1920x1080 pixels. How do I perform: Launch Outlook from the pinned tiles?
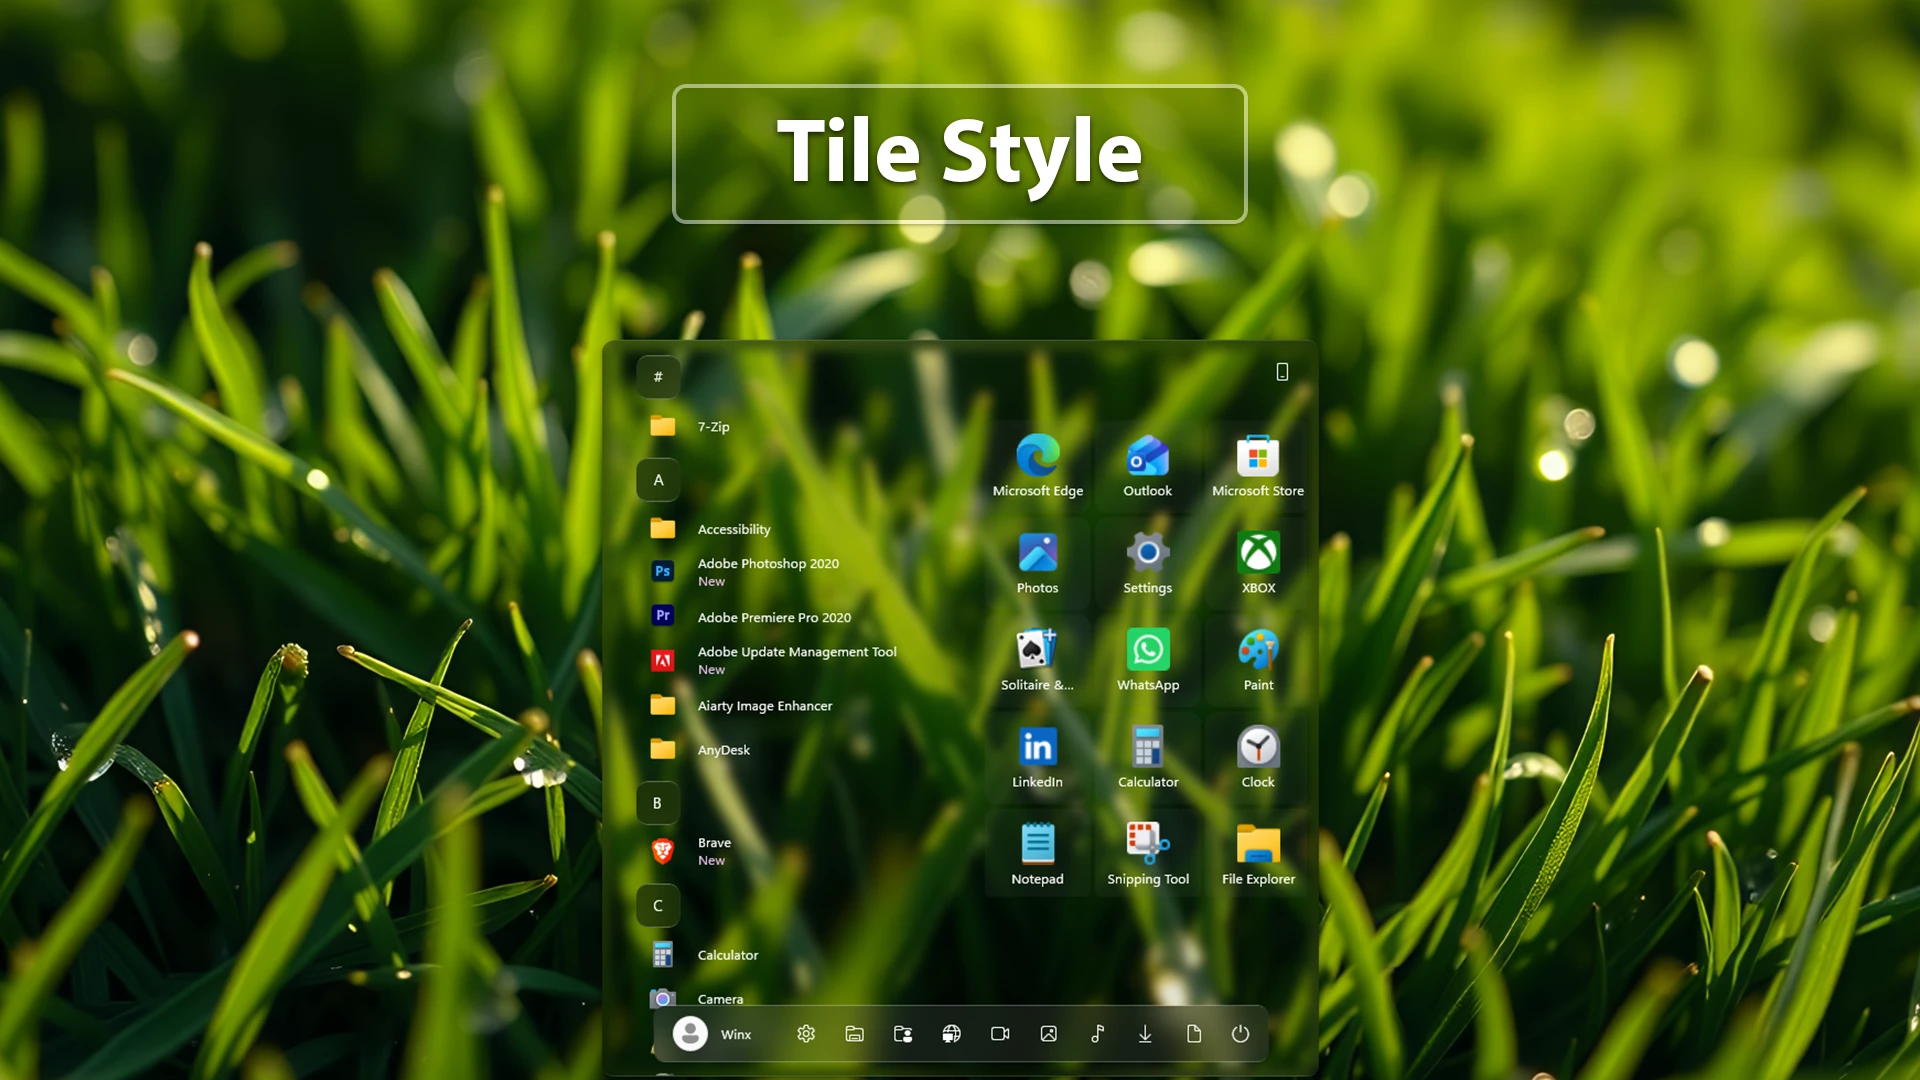click(1147, 465)
